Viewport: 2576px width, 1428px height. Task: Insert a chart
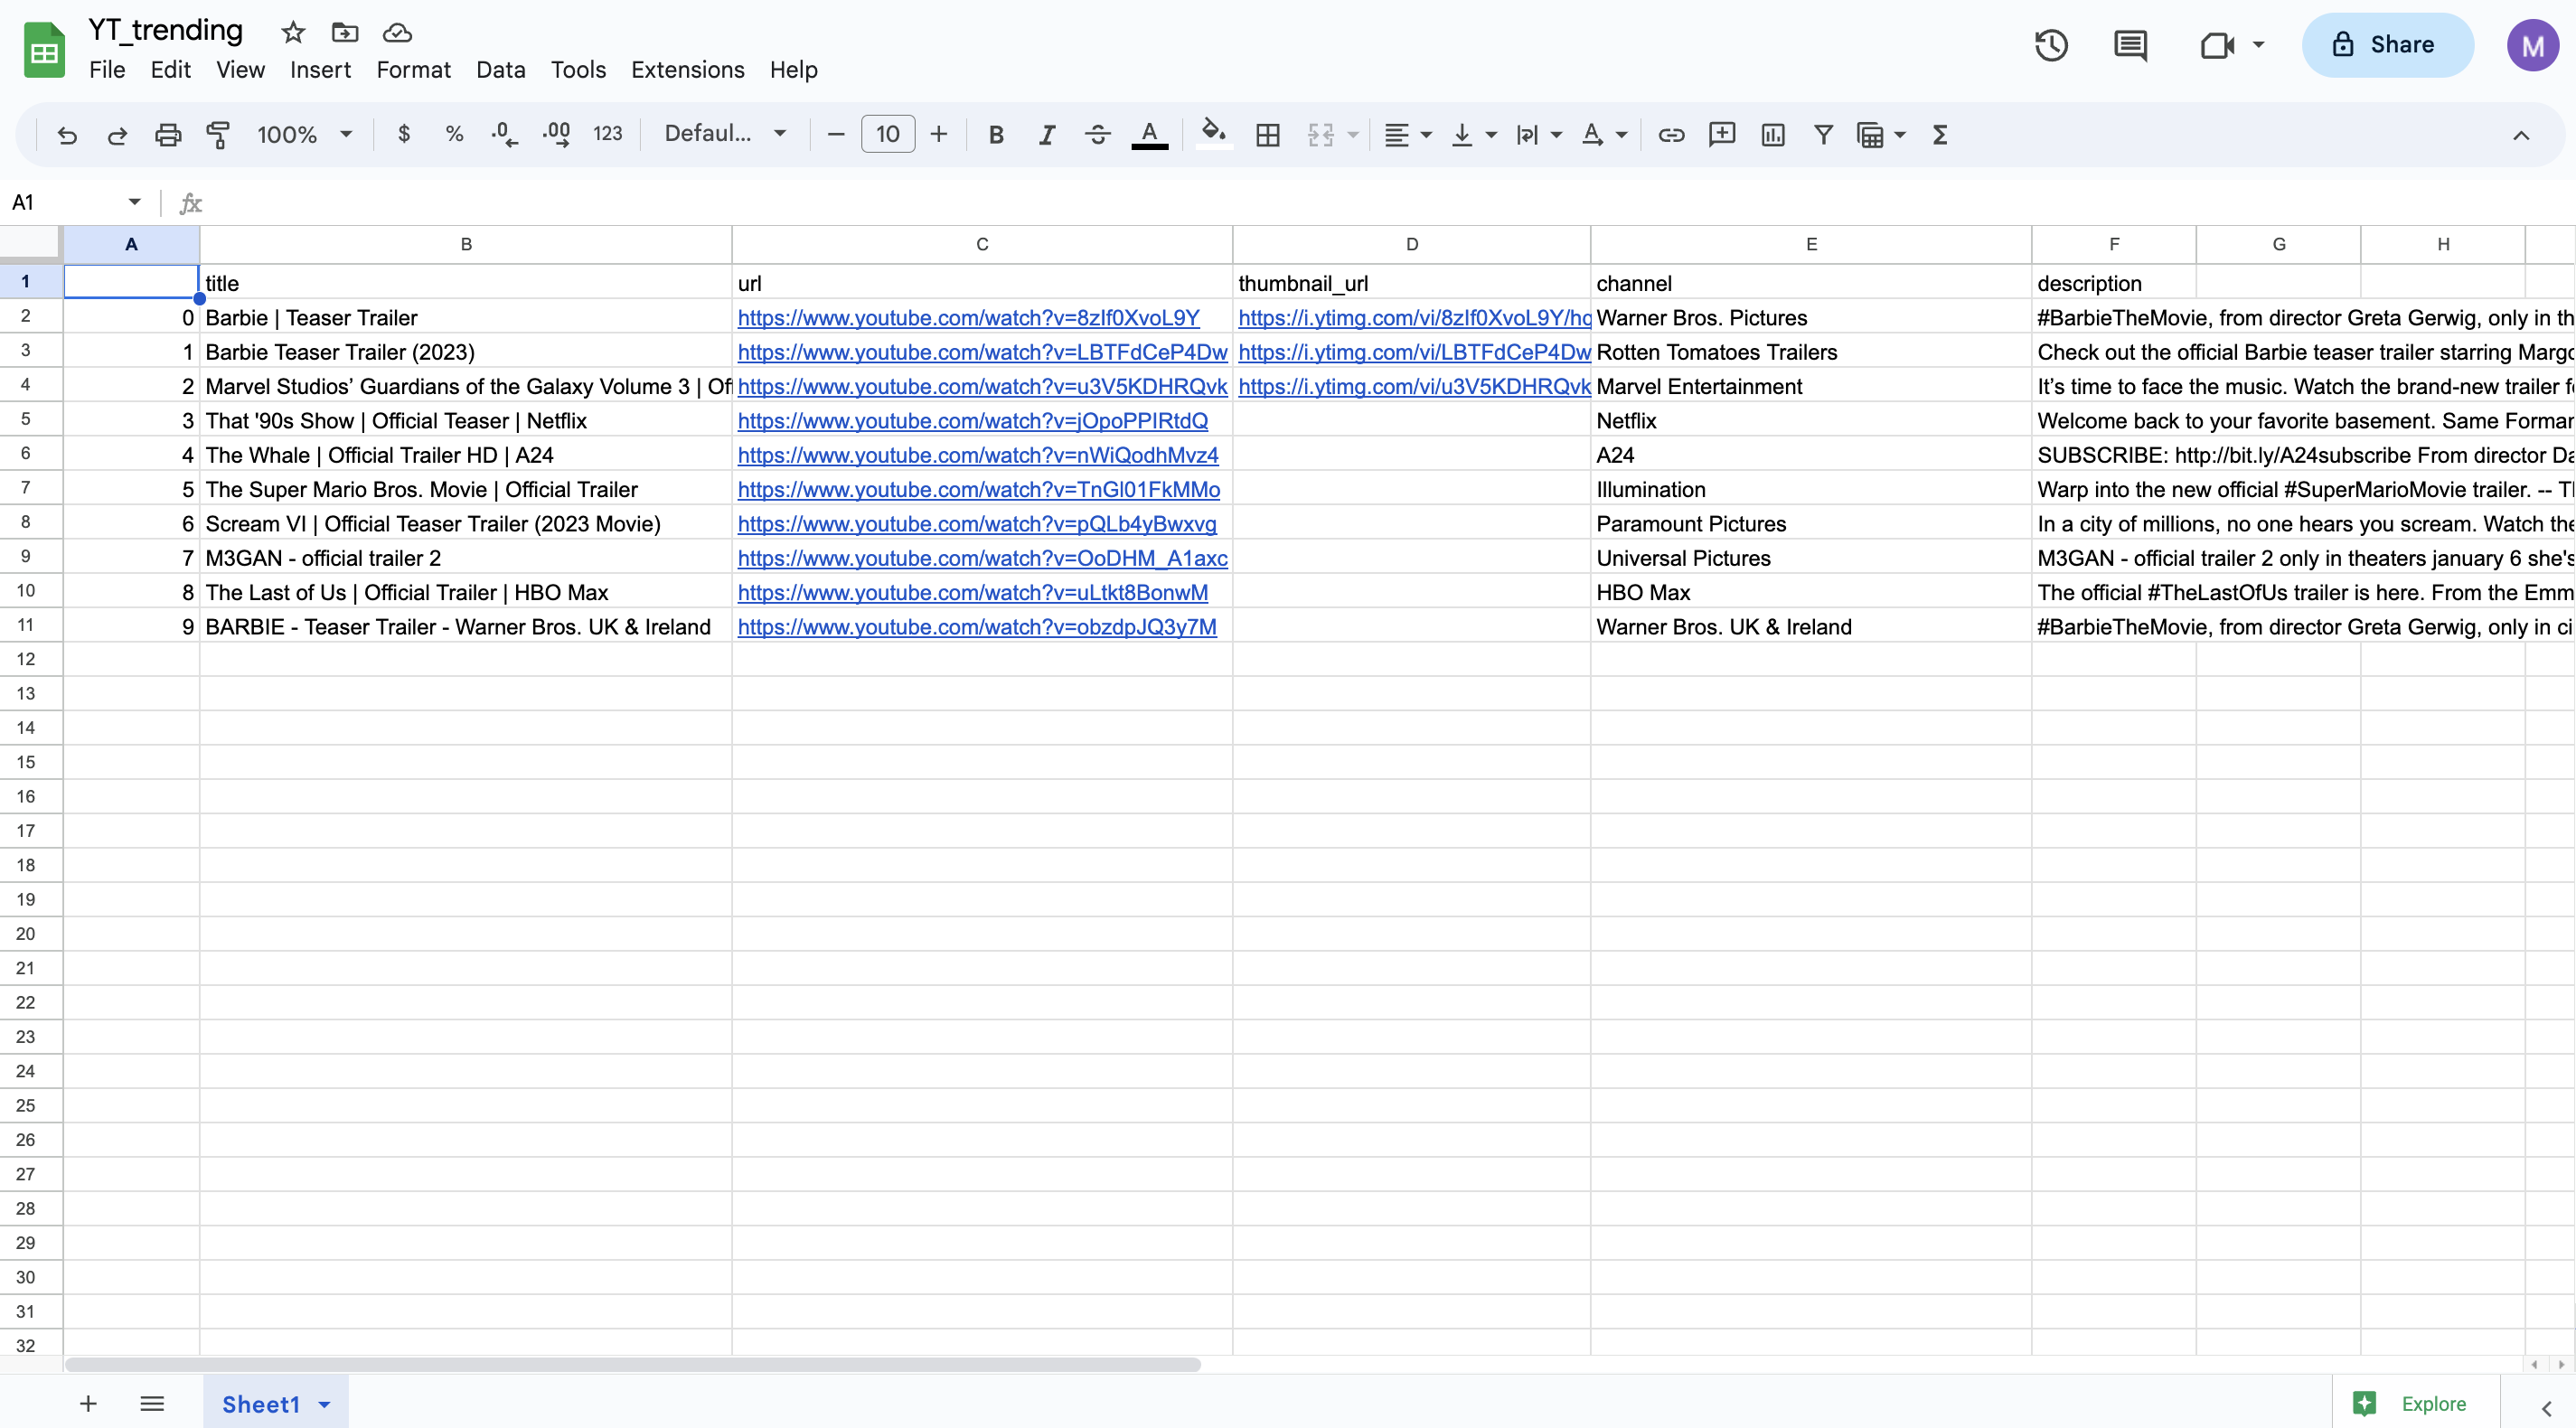[x=1773, y=135]
